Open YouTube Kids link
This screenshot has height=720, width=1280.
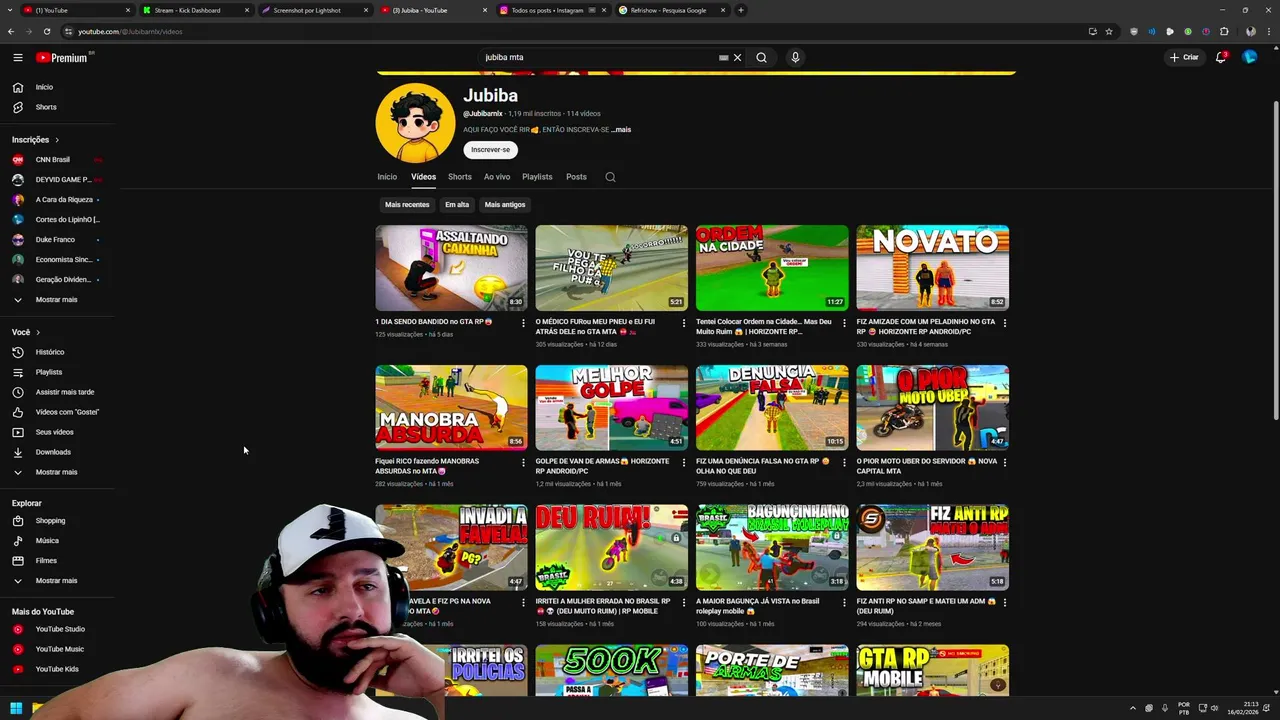[57, 669]
